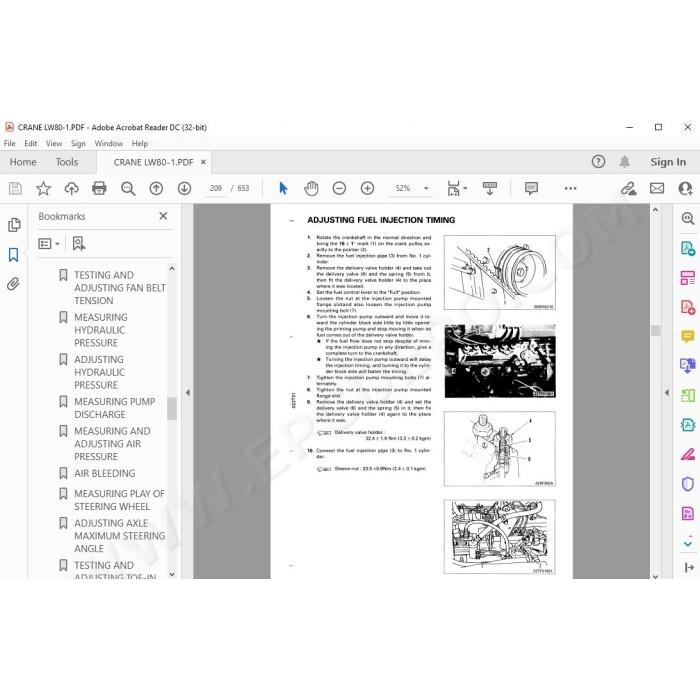This screenshot has height=700, width=700.
Task: Click the bookmarks scrollbar thumb
Action: click(172, 408)
